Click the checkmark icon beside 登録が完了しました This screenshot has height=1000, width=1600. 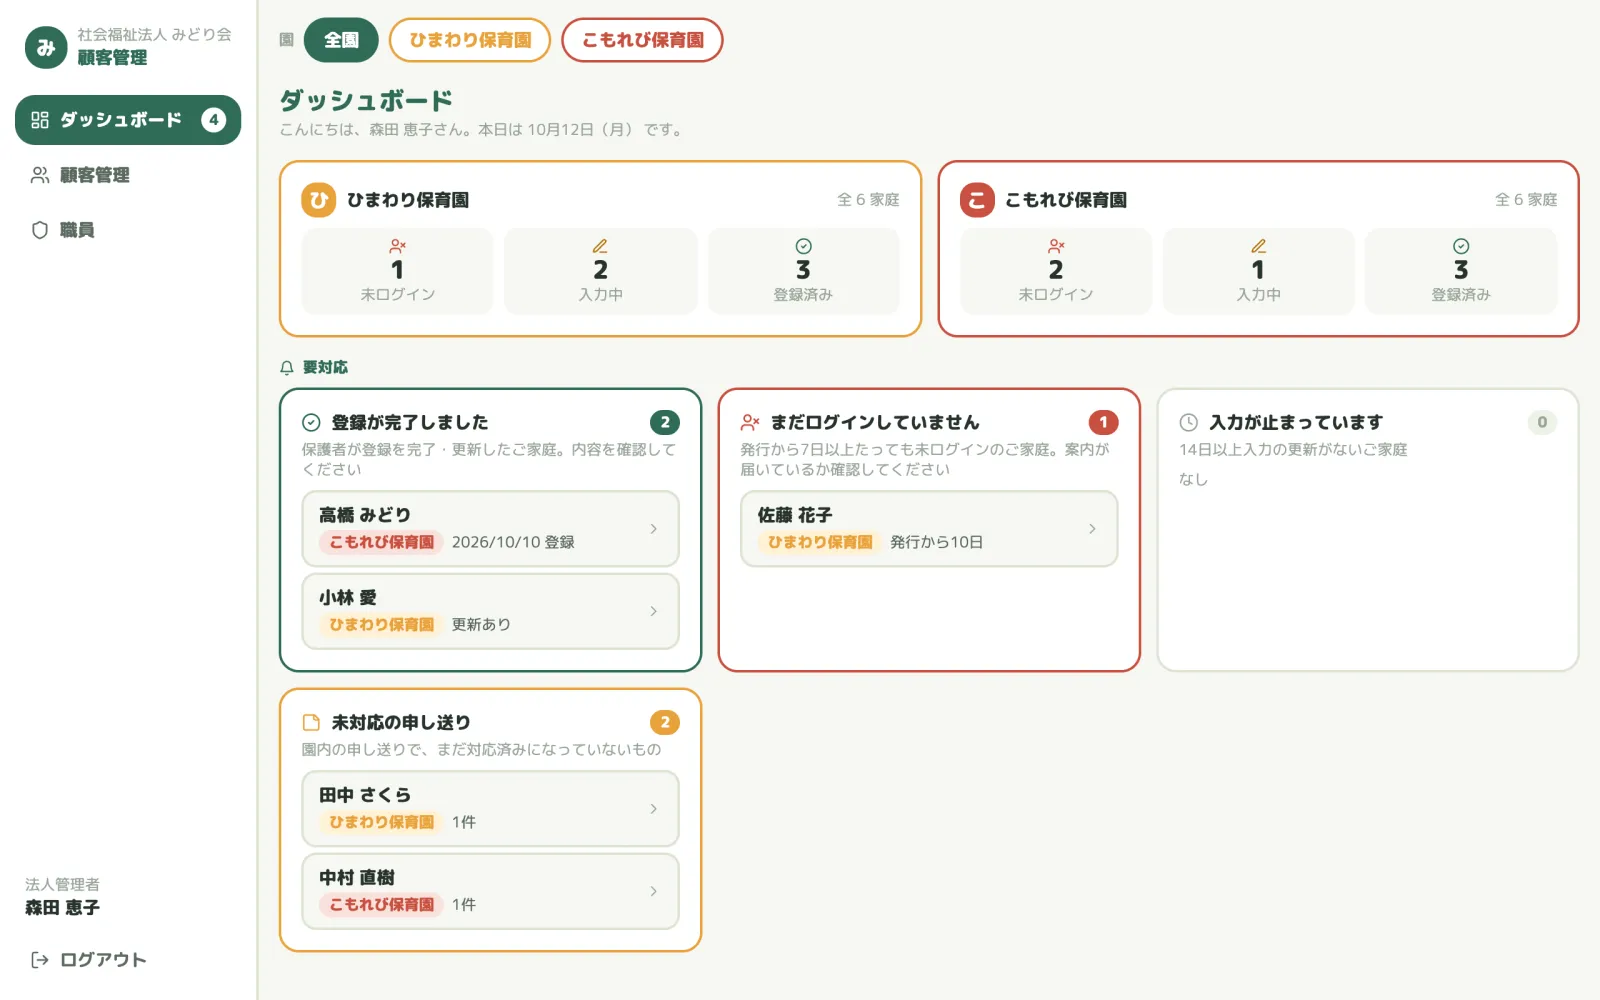(x=311, y=422)
